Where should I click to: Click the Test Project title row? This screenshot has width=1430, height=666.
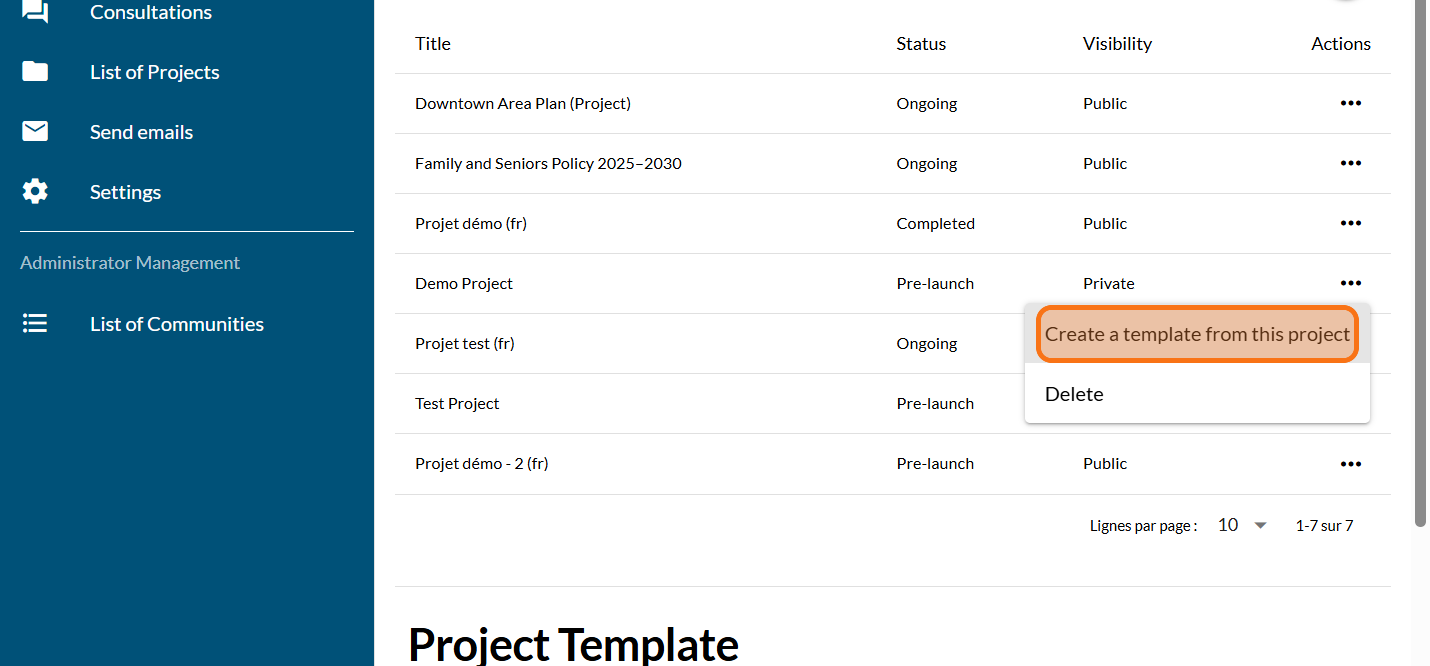coord(457,404)
